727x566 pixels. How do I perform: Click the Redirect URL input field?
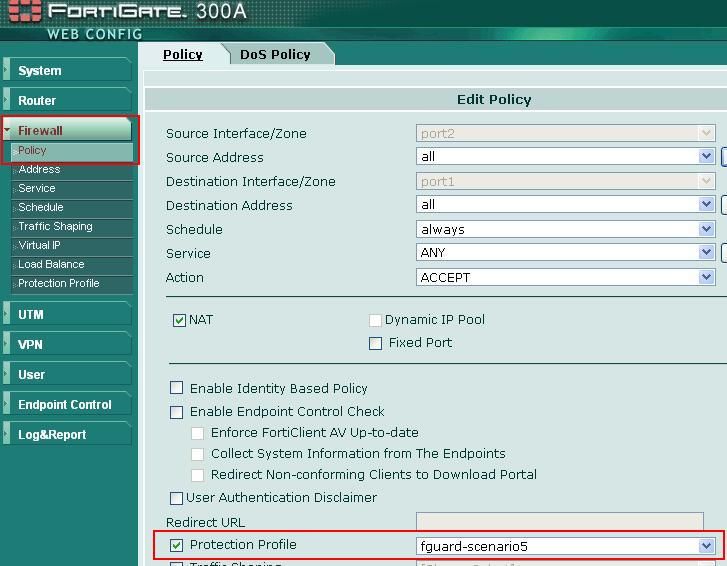click(571, 522)
